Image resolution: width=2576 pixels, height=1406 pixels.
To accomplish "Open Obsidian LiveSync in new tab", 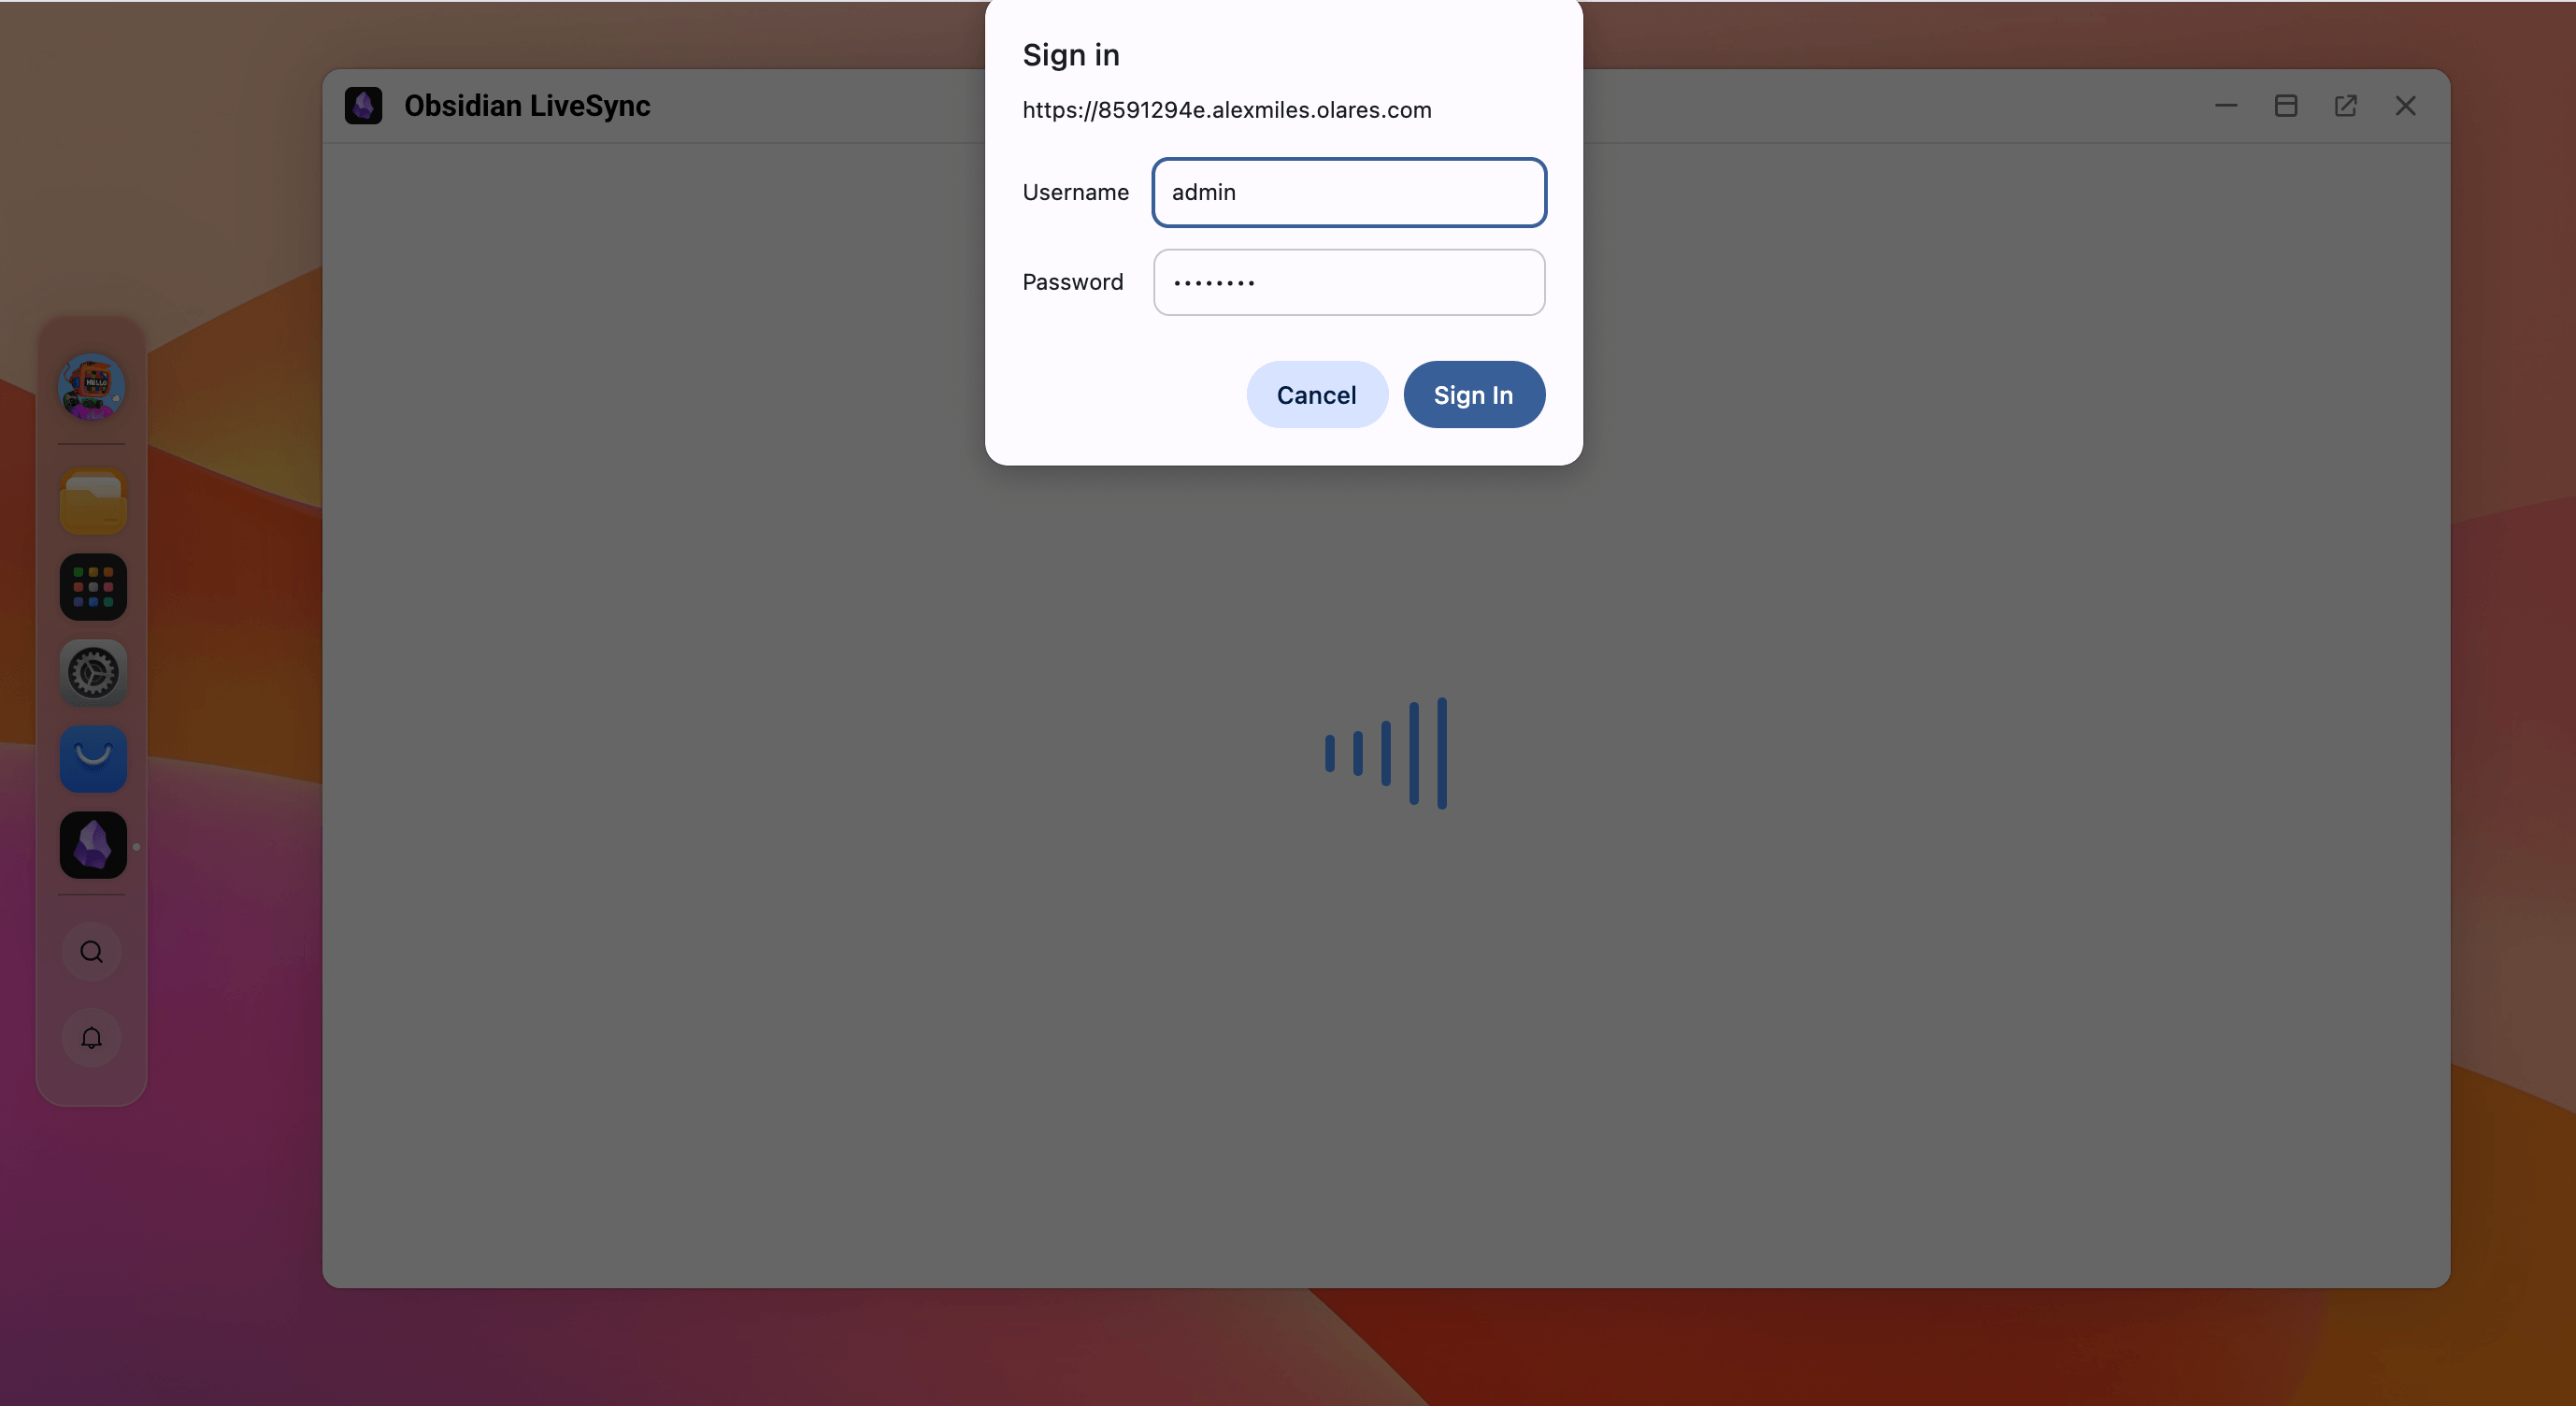I will click(x=2346, y=106).
